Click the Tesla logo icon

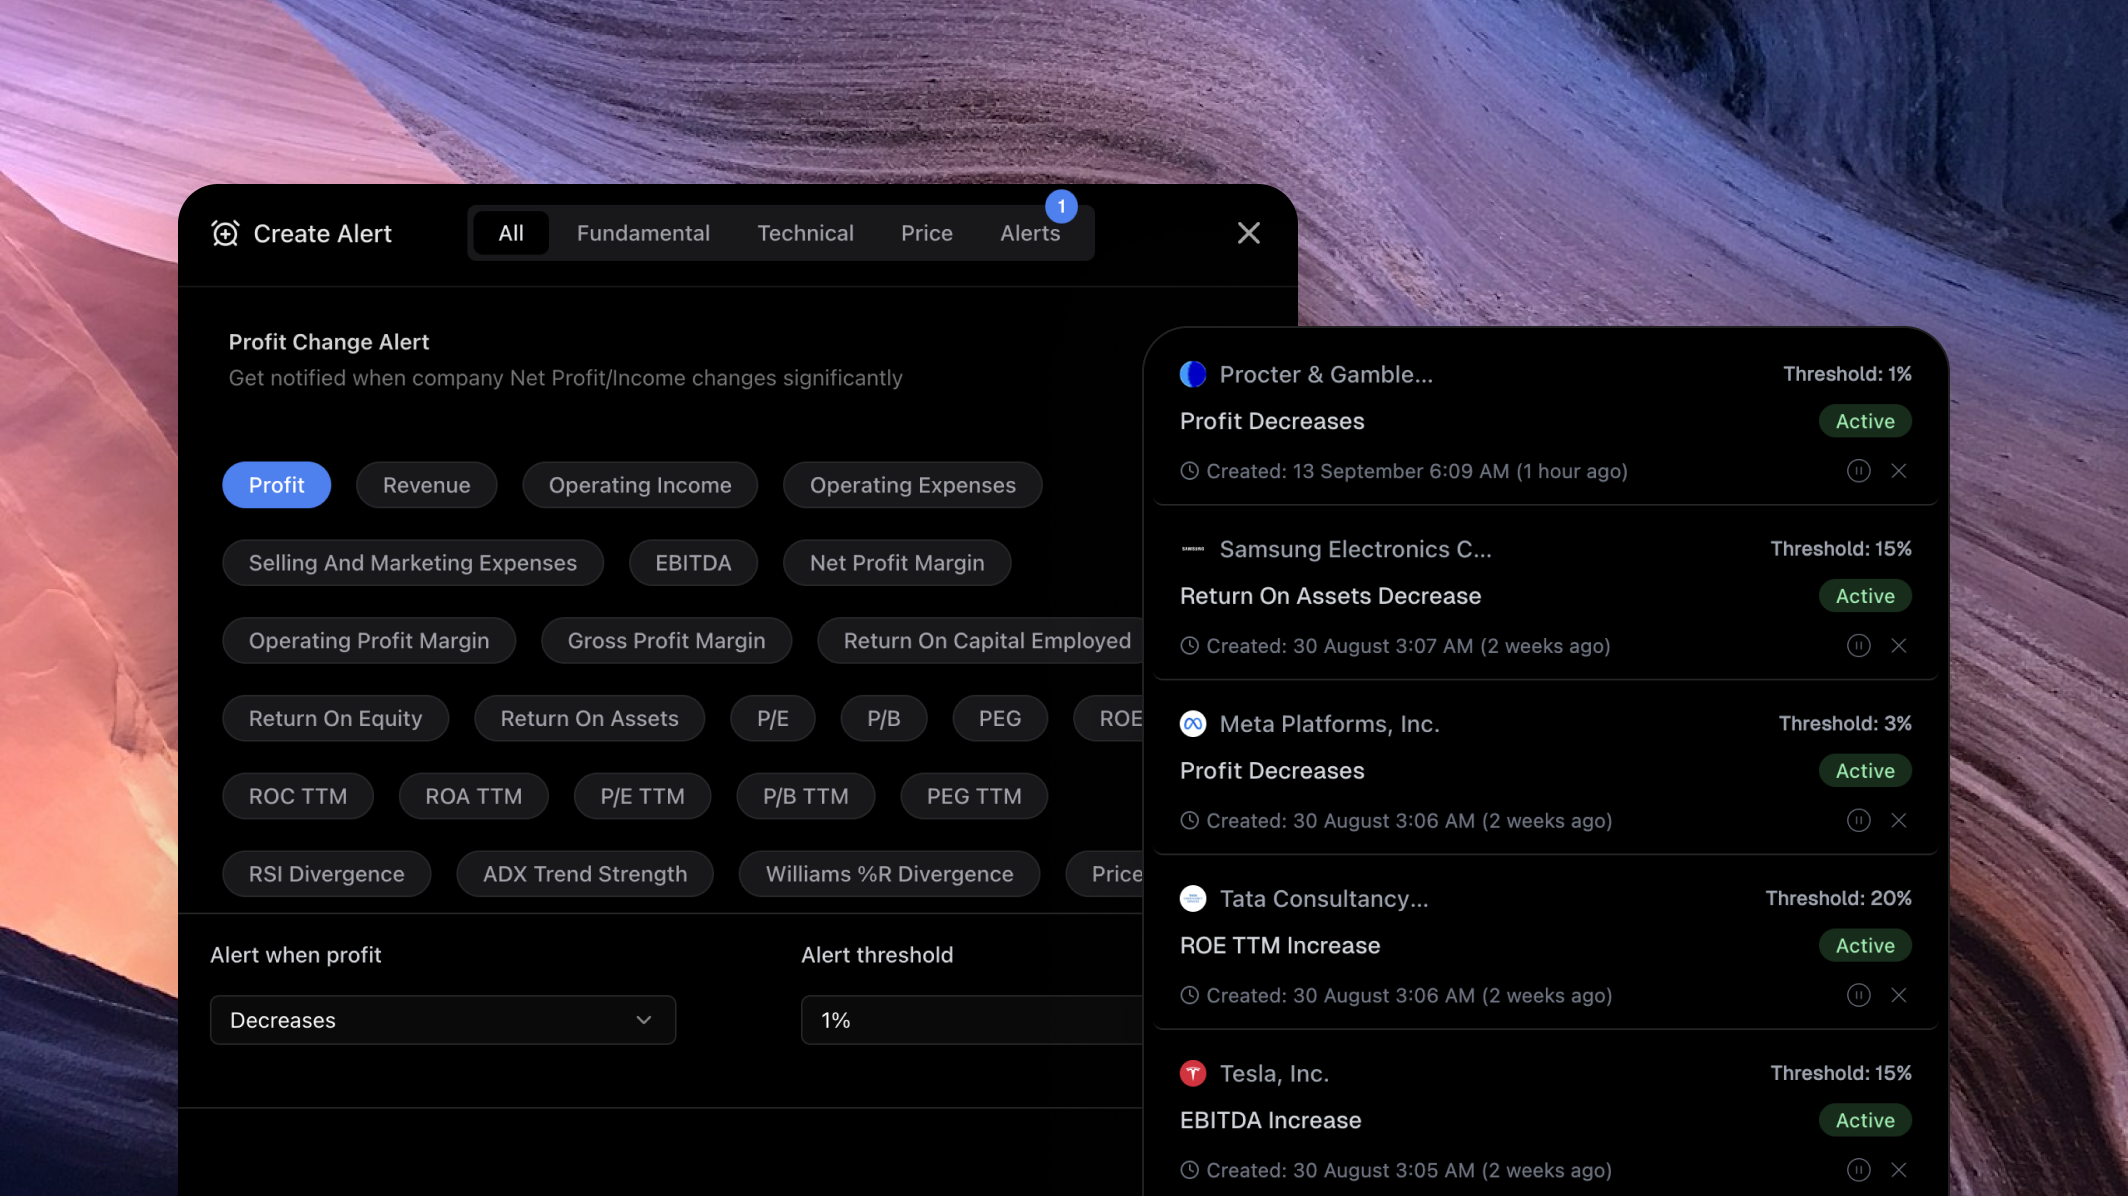(x=1193, y=1073)
